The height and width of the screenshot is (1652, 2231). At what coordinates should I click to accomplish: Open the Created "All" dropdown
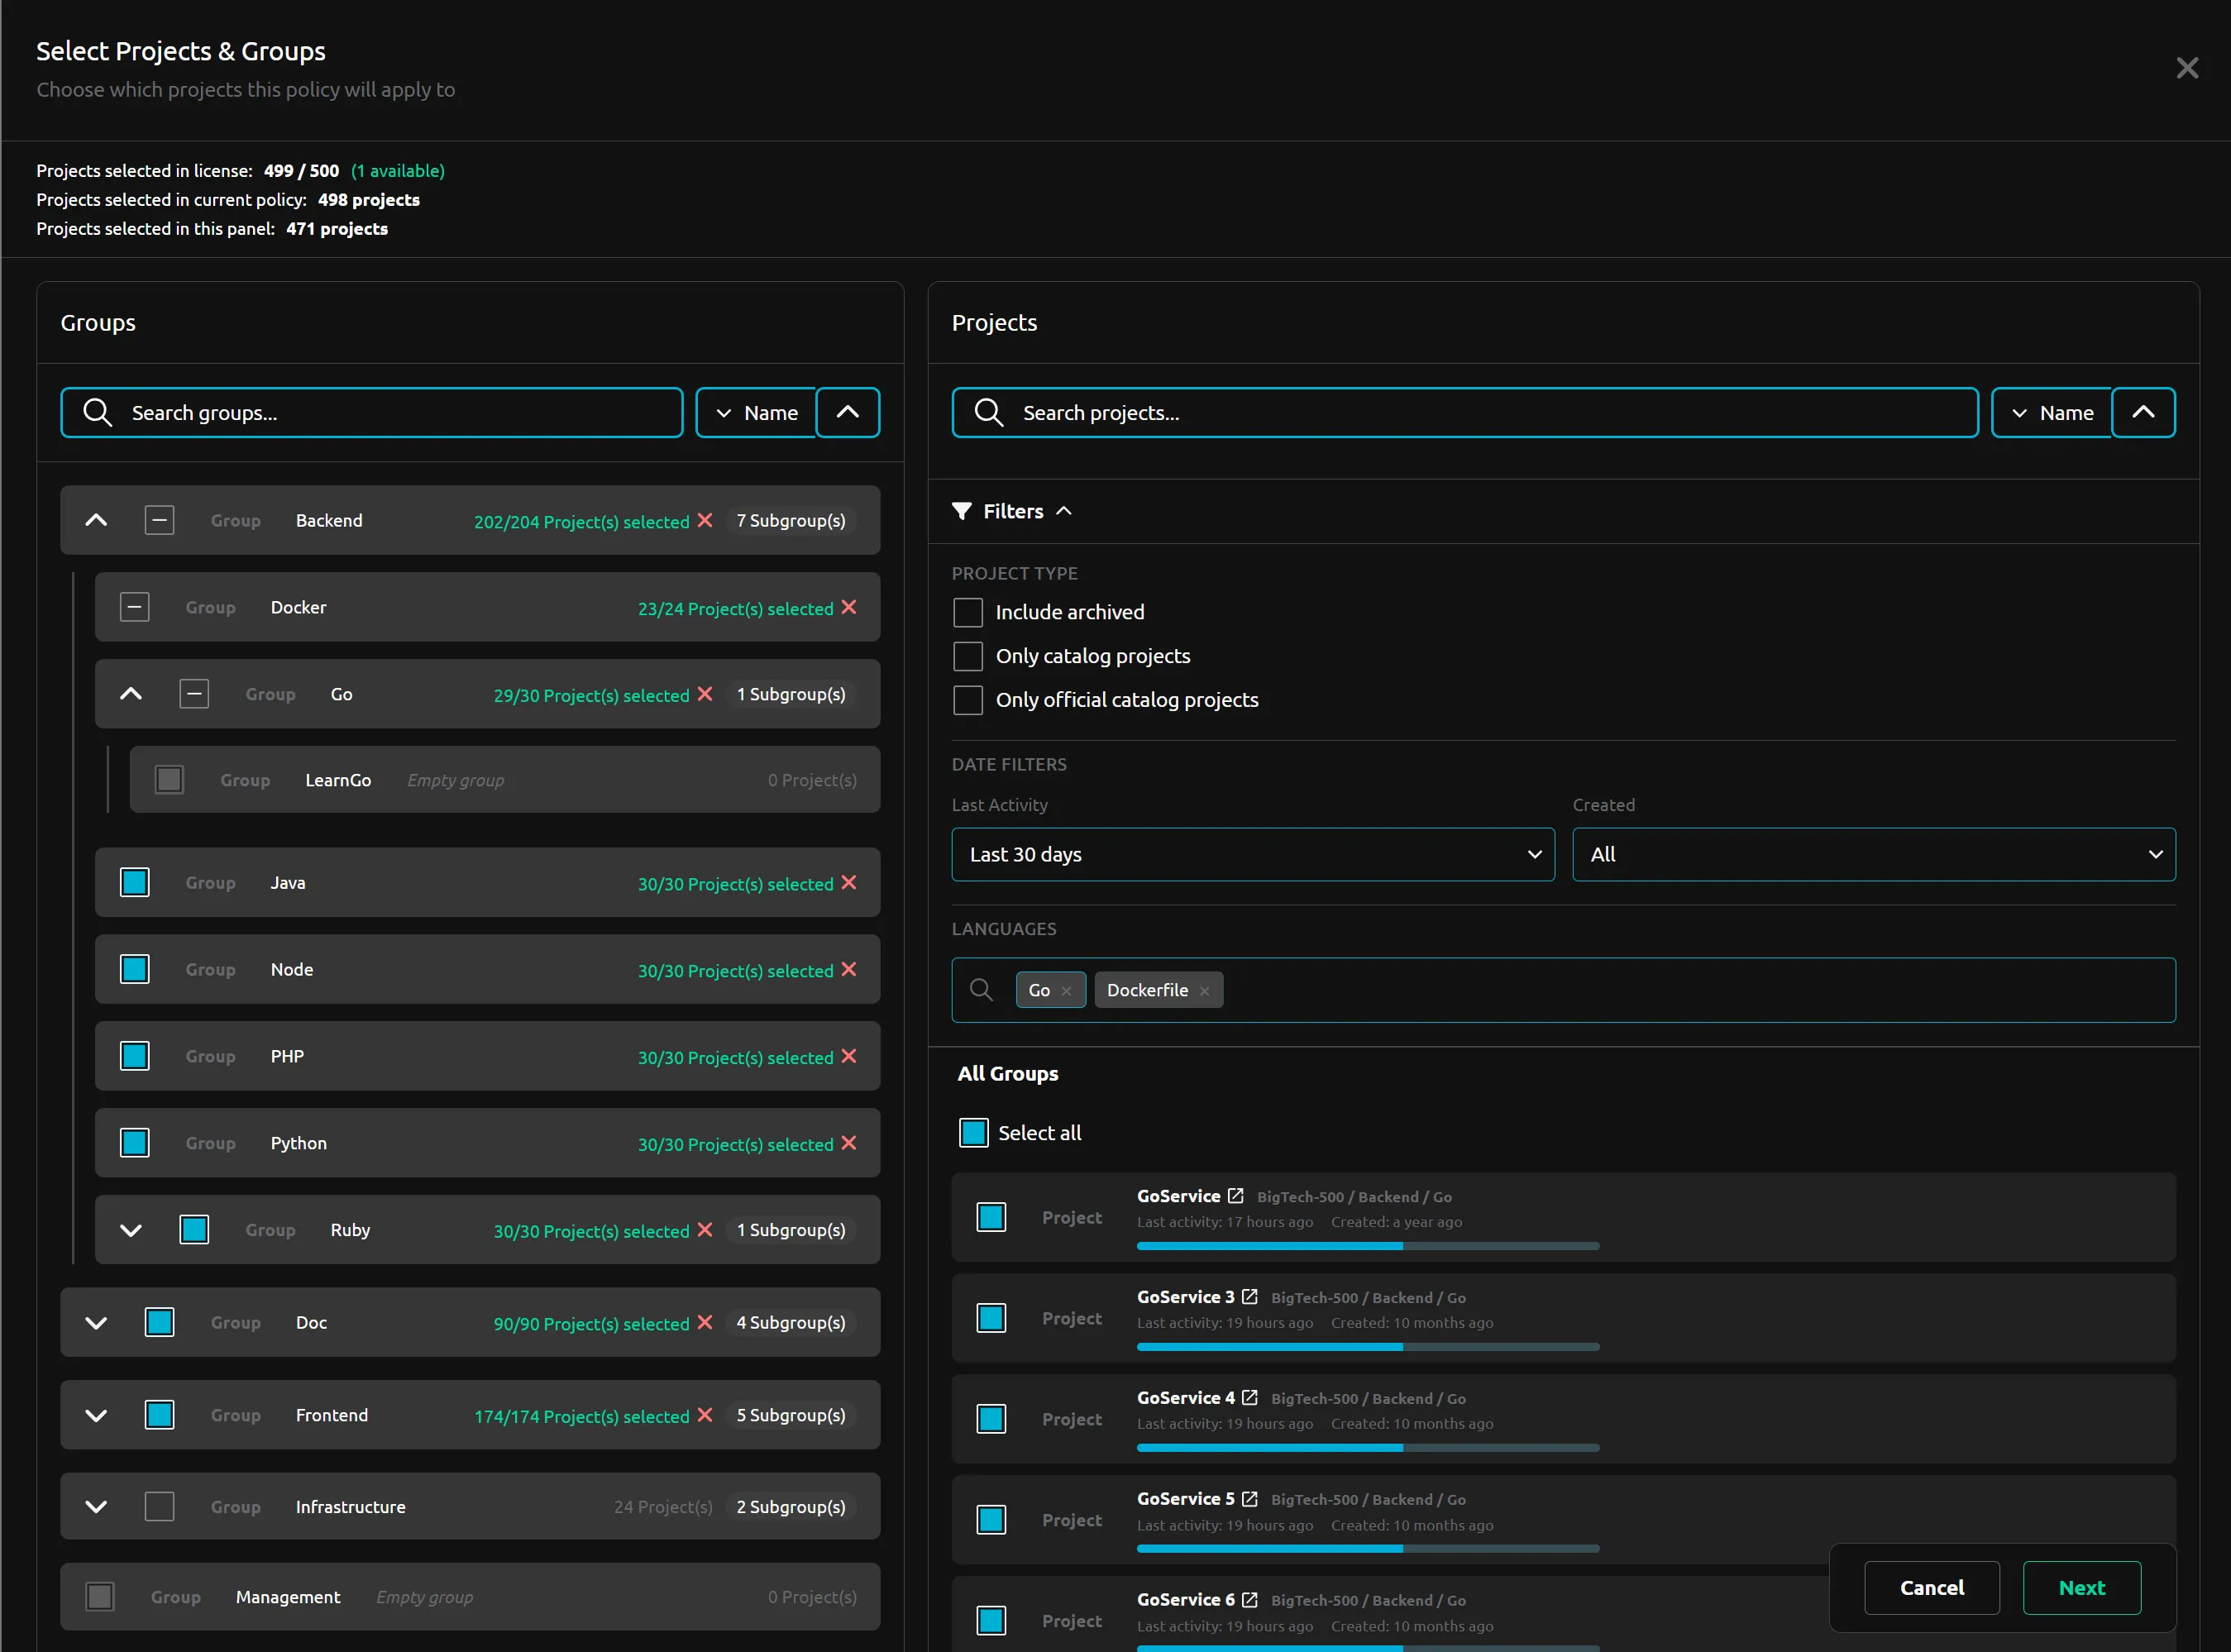1872,855
